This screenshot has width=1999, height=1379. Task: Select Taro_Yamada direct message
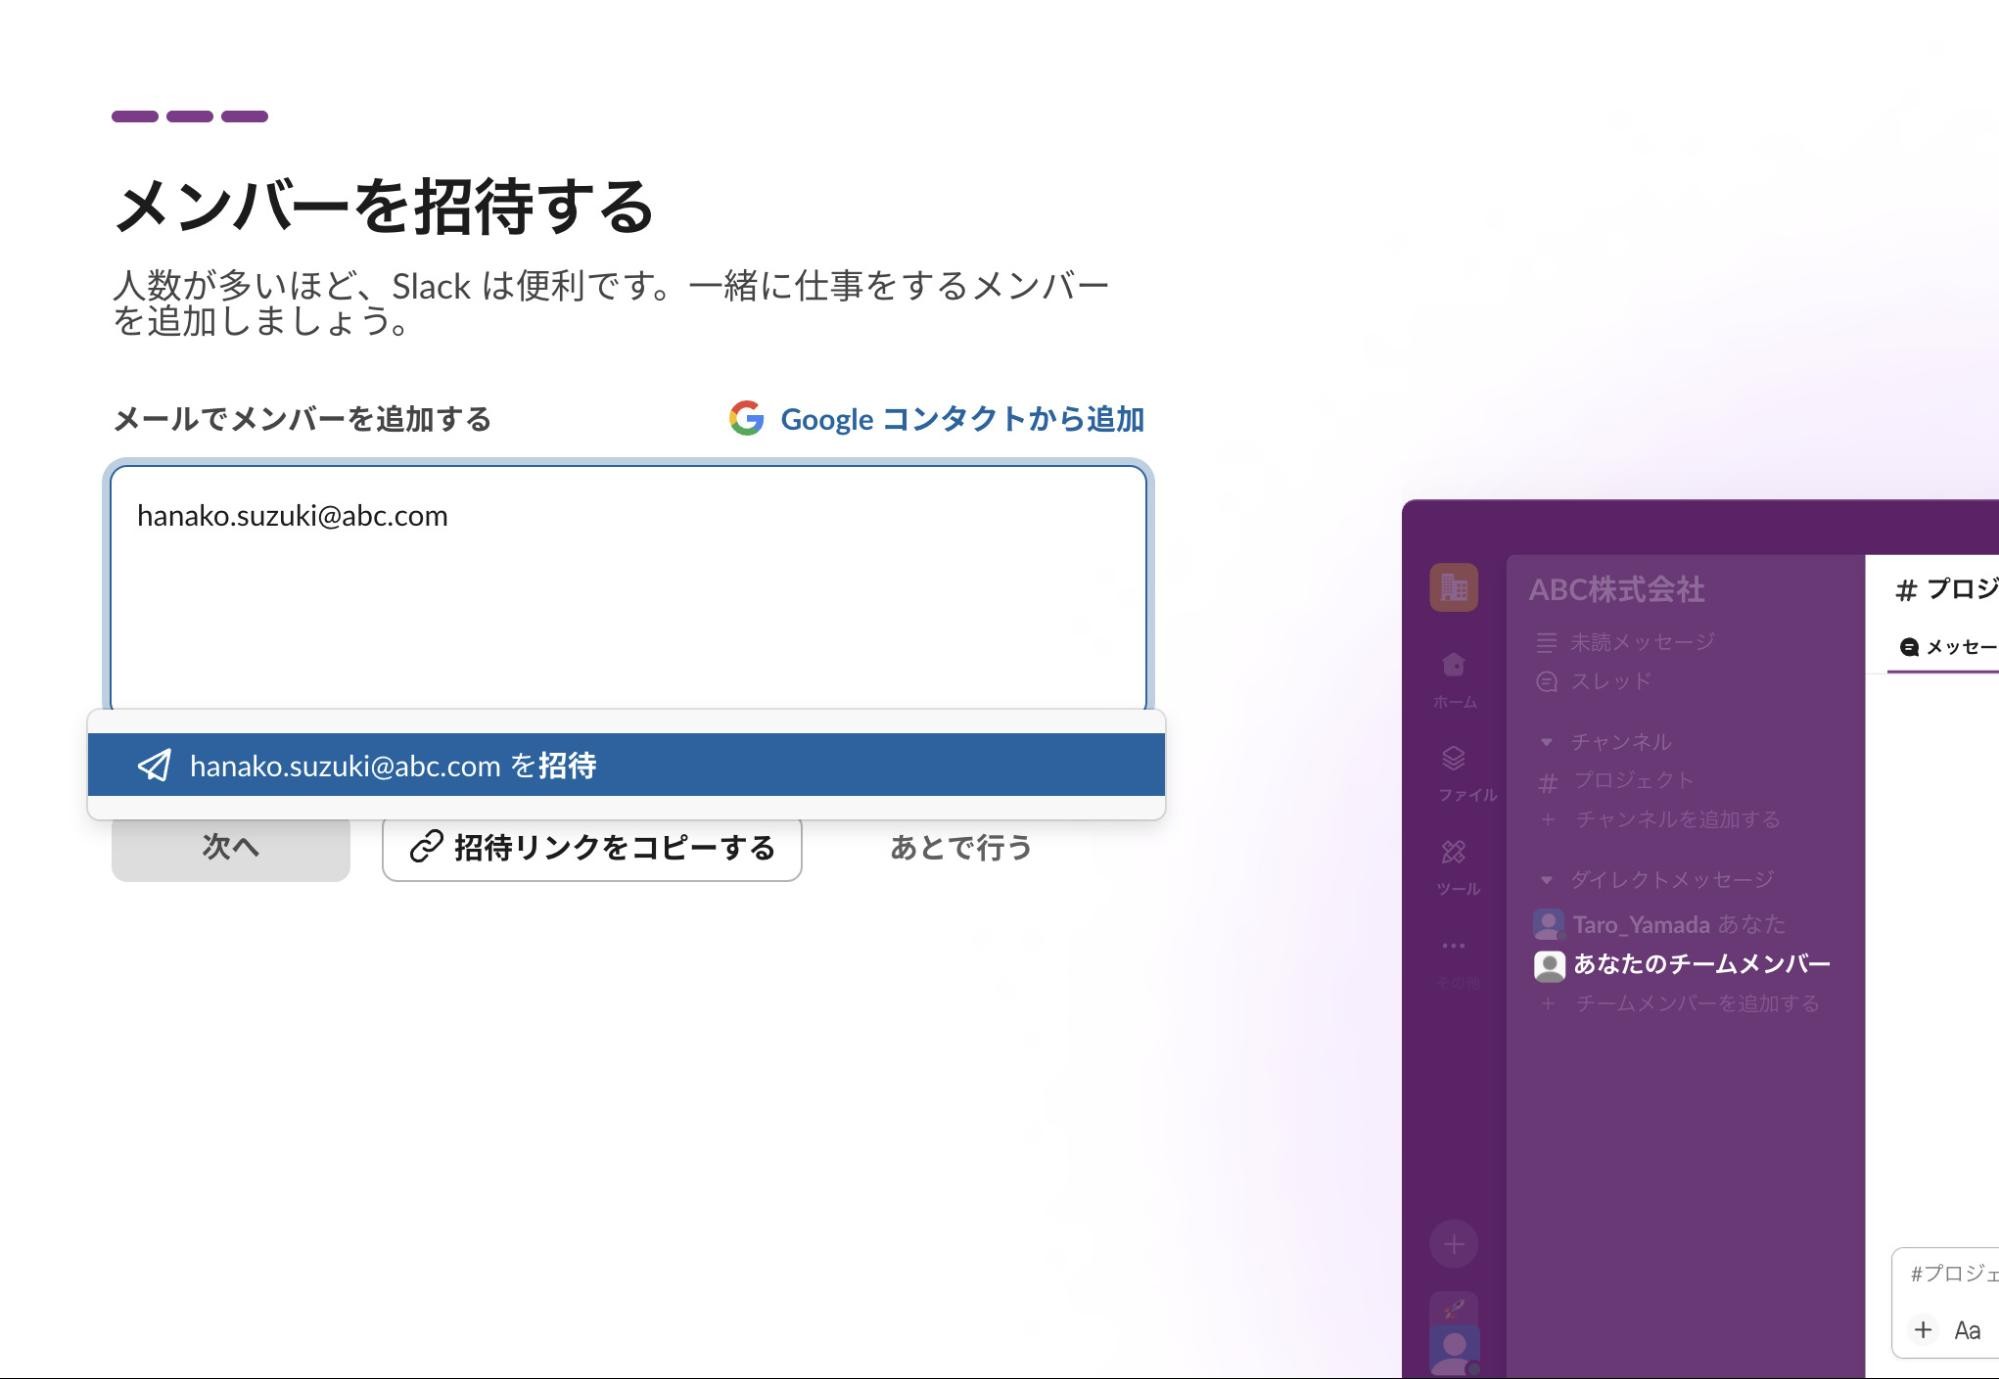click(x=1660, y=924)
